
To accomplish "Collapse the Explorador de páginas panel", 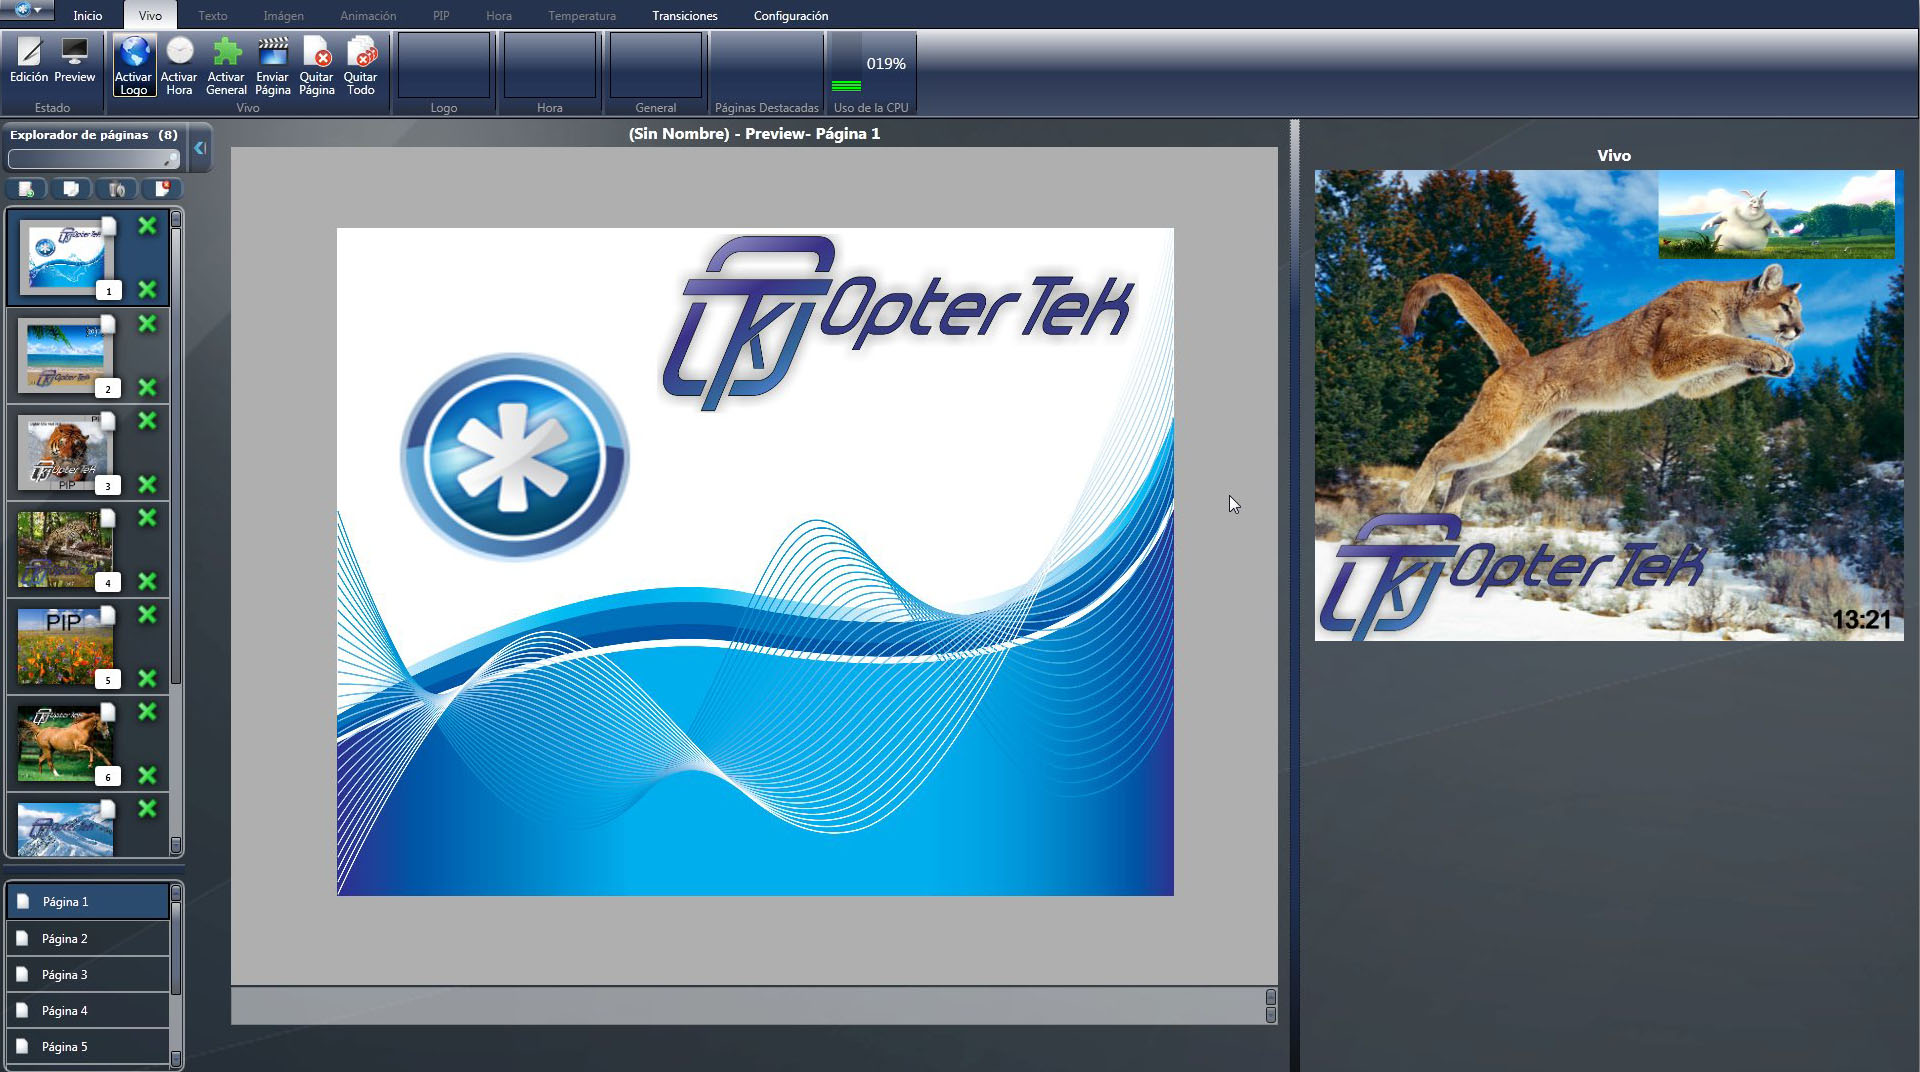I will 200,148.
